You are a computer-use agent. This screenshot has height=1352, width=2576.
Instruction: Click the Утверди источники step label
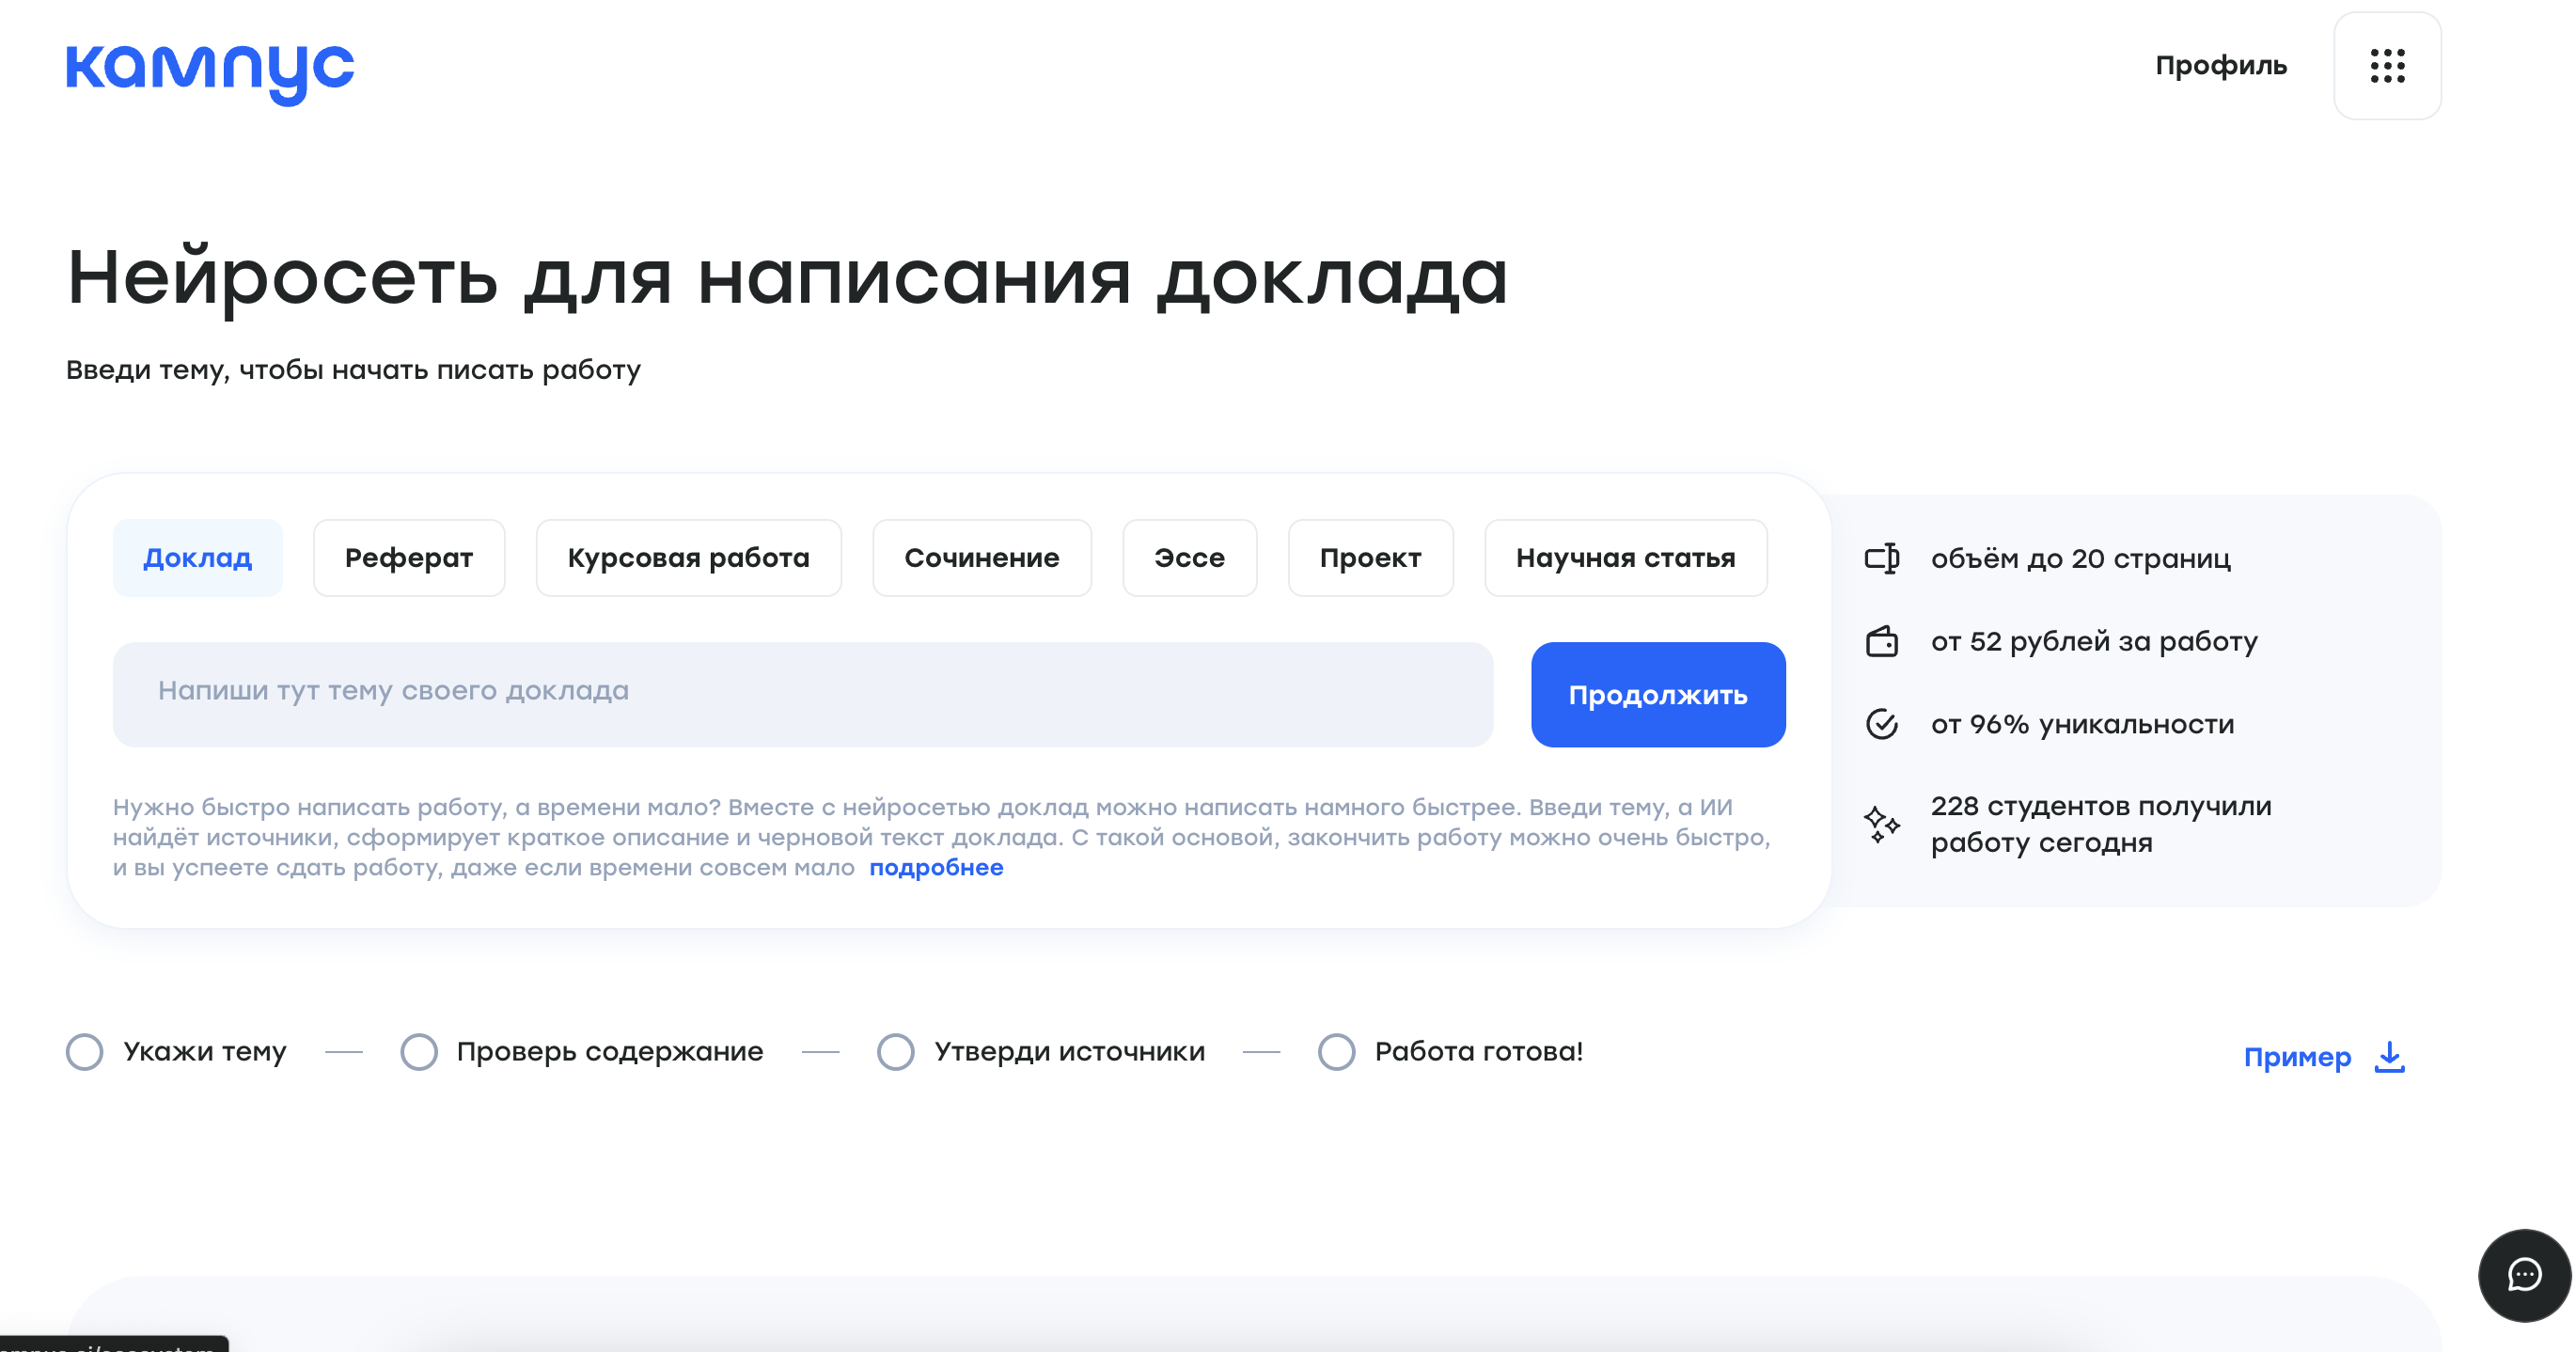[1070, 1052]
